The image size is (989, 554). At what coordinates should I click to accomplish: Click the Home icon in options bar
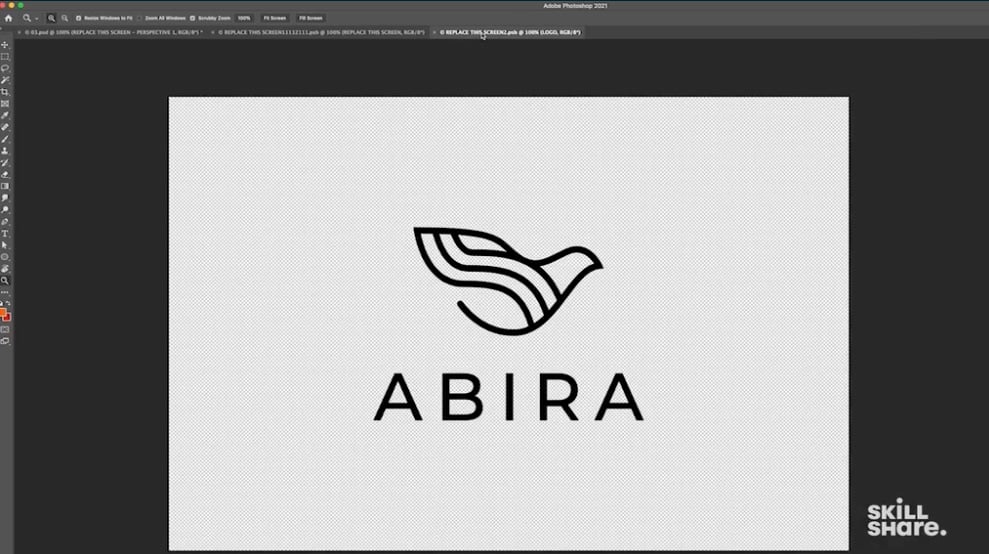[8, 18]
